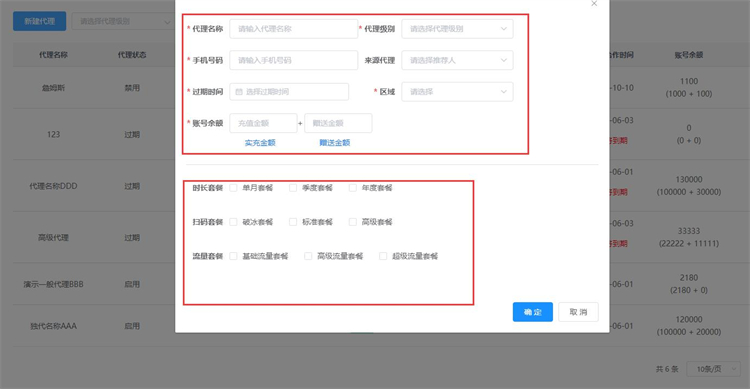Click the chevron arrow of 代理级别 select
750x389 pixels.
click(x=504, y=29)
